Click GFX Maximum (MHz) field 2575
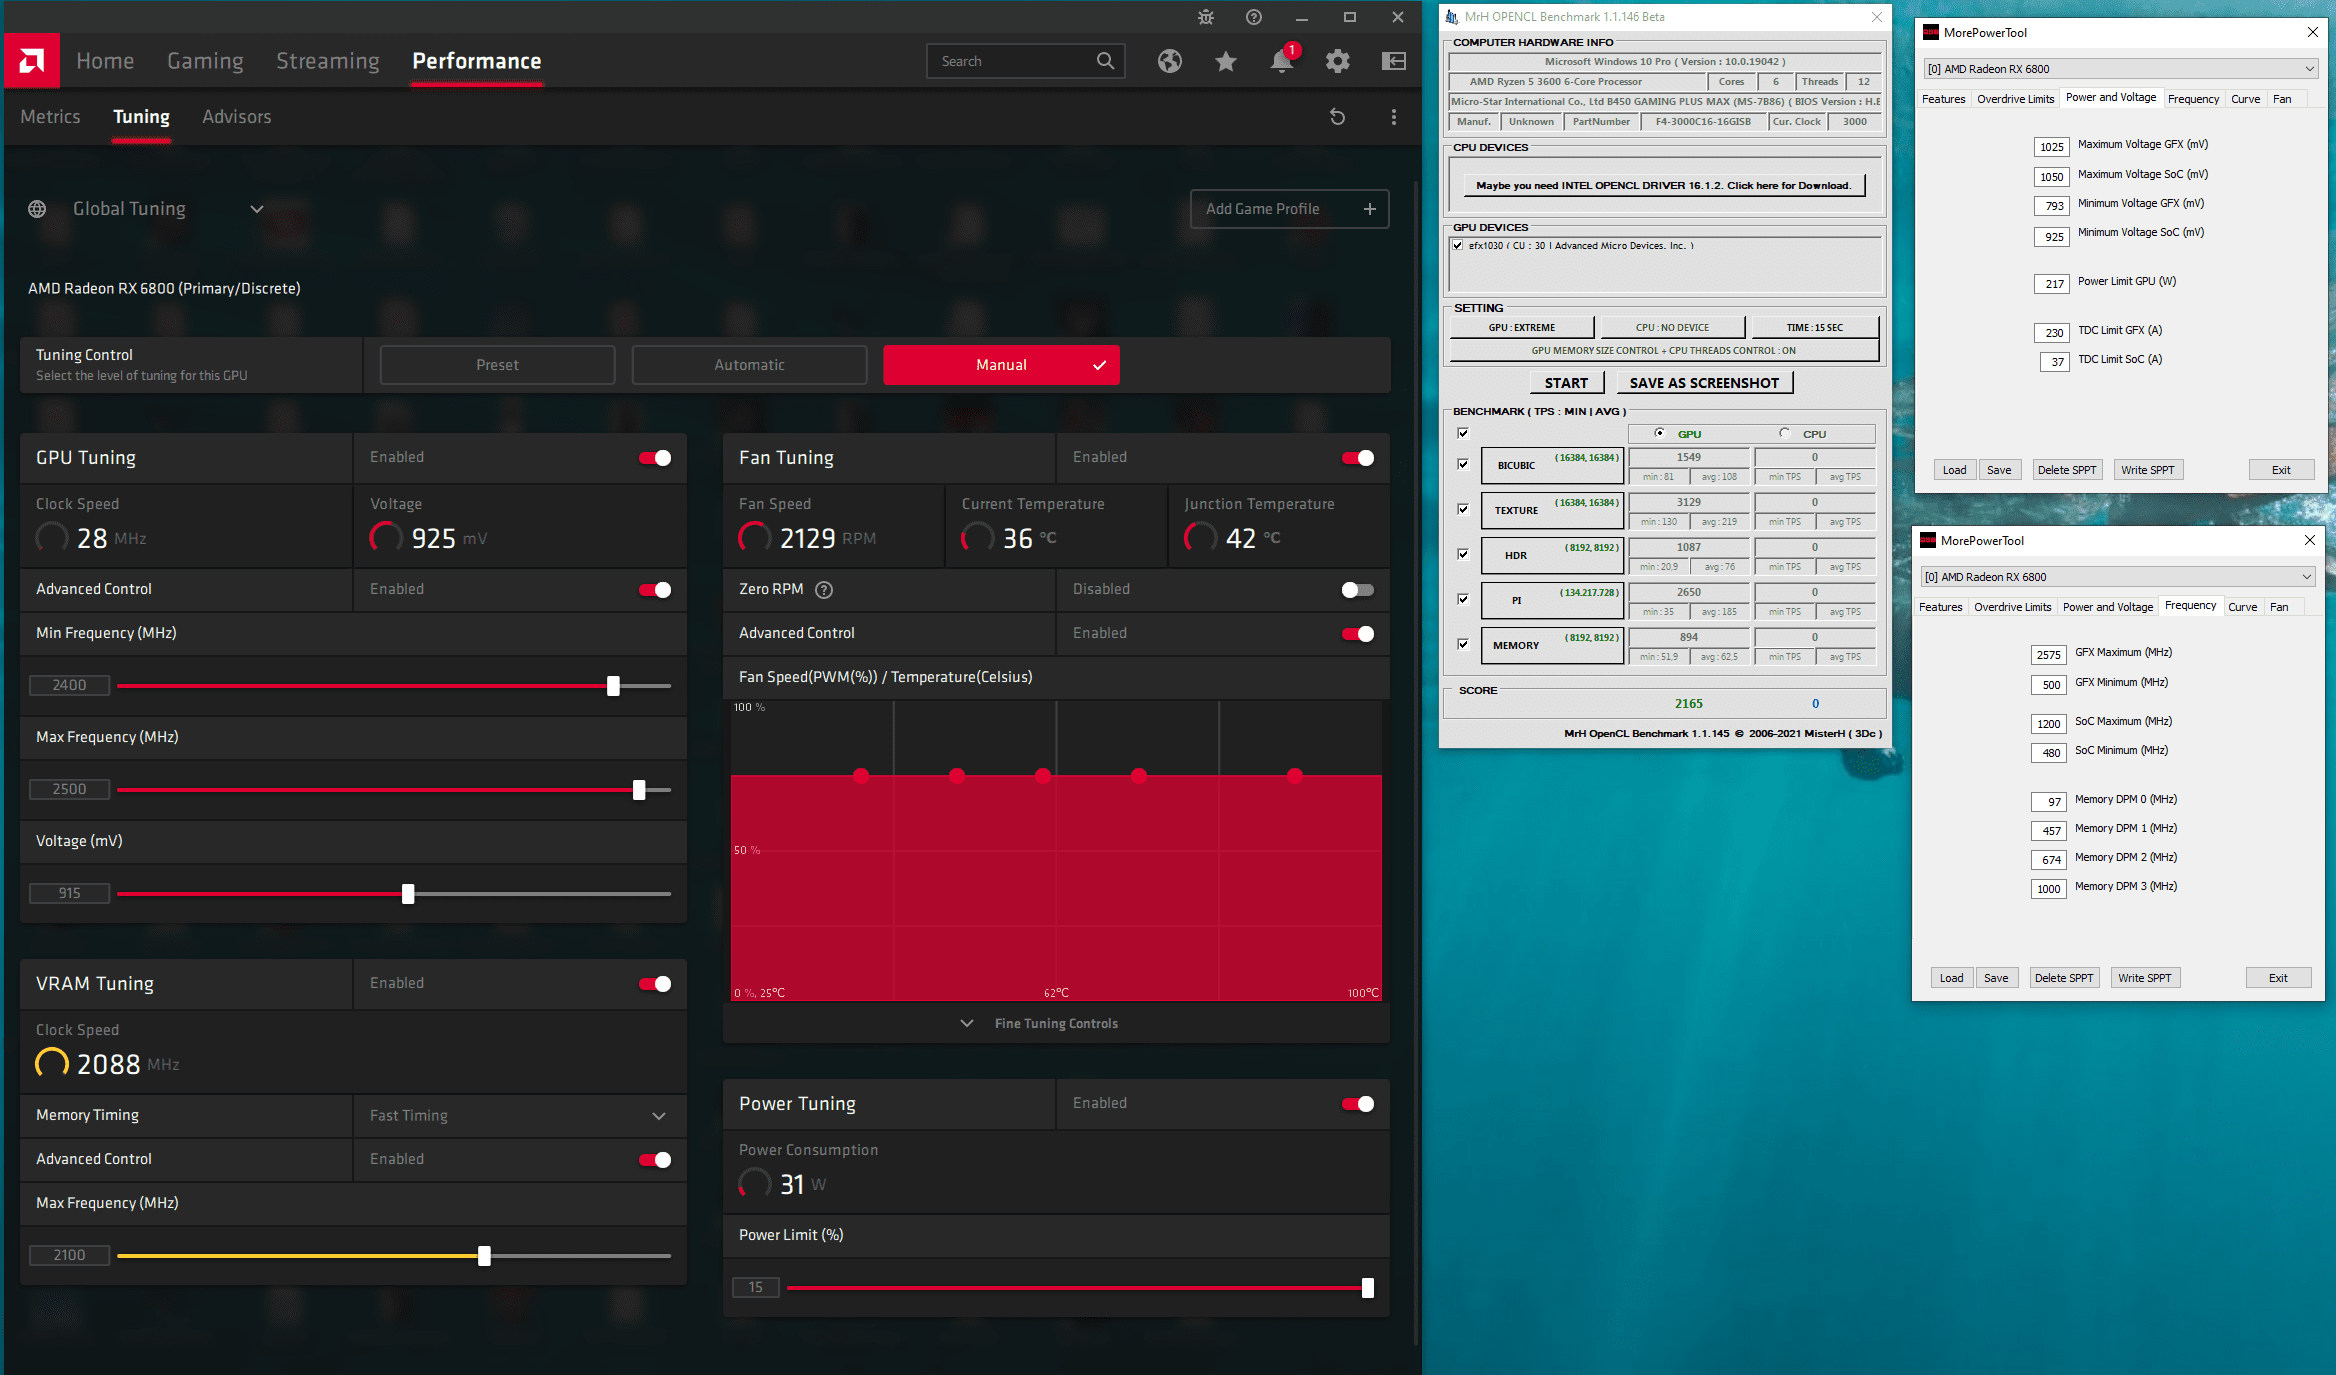 tap(2048, 655)
